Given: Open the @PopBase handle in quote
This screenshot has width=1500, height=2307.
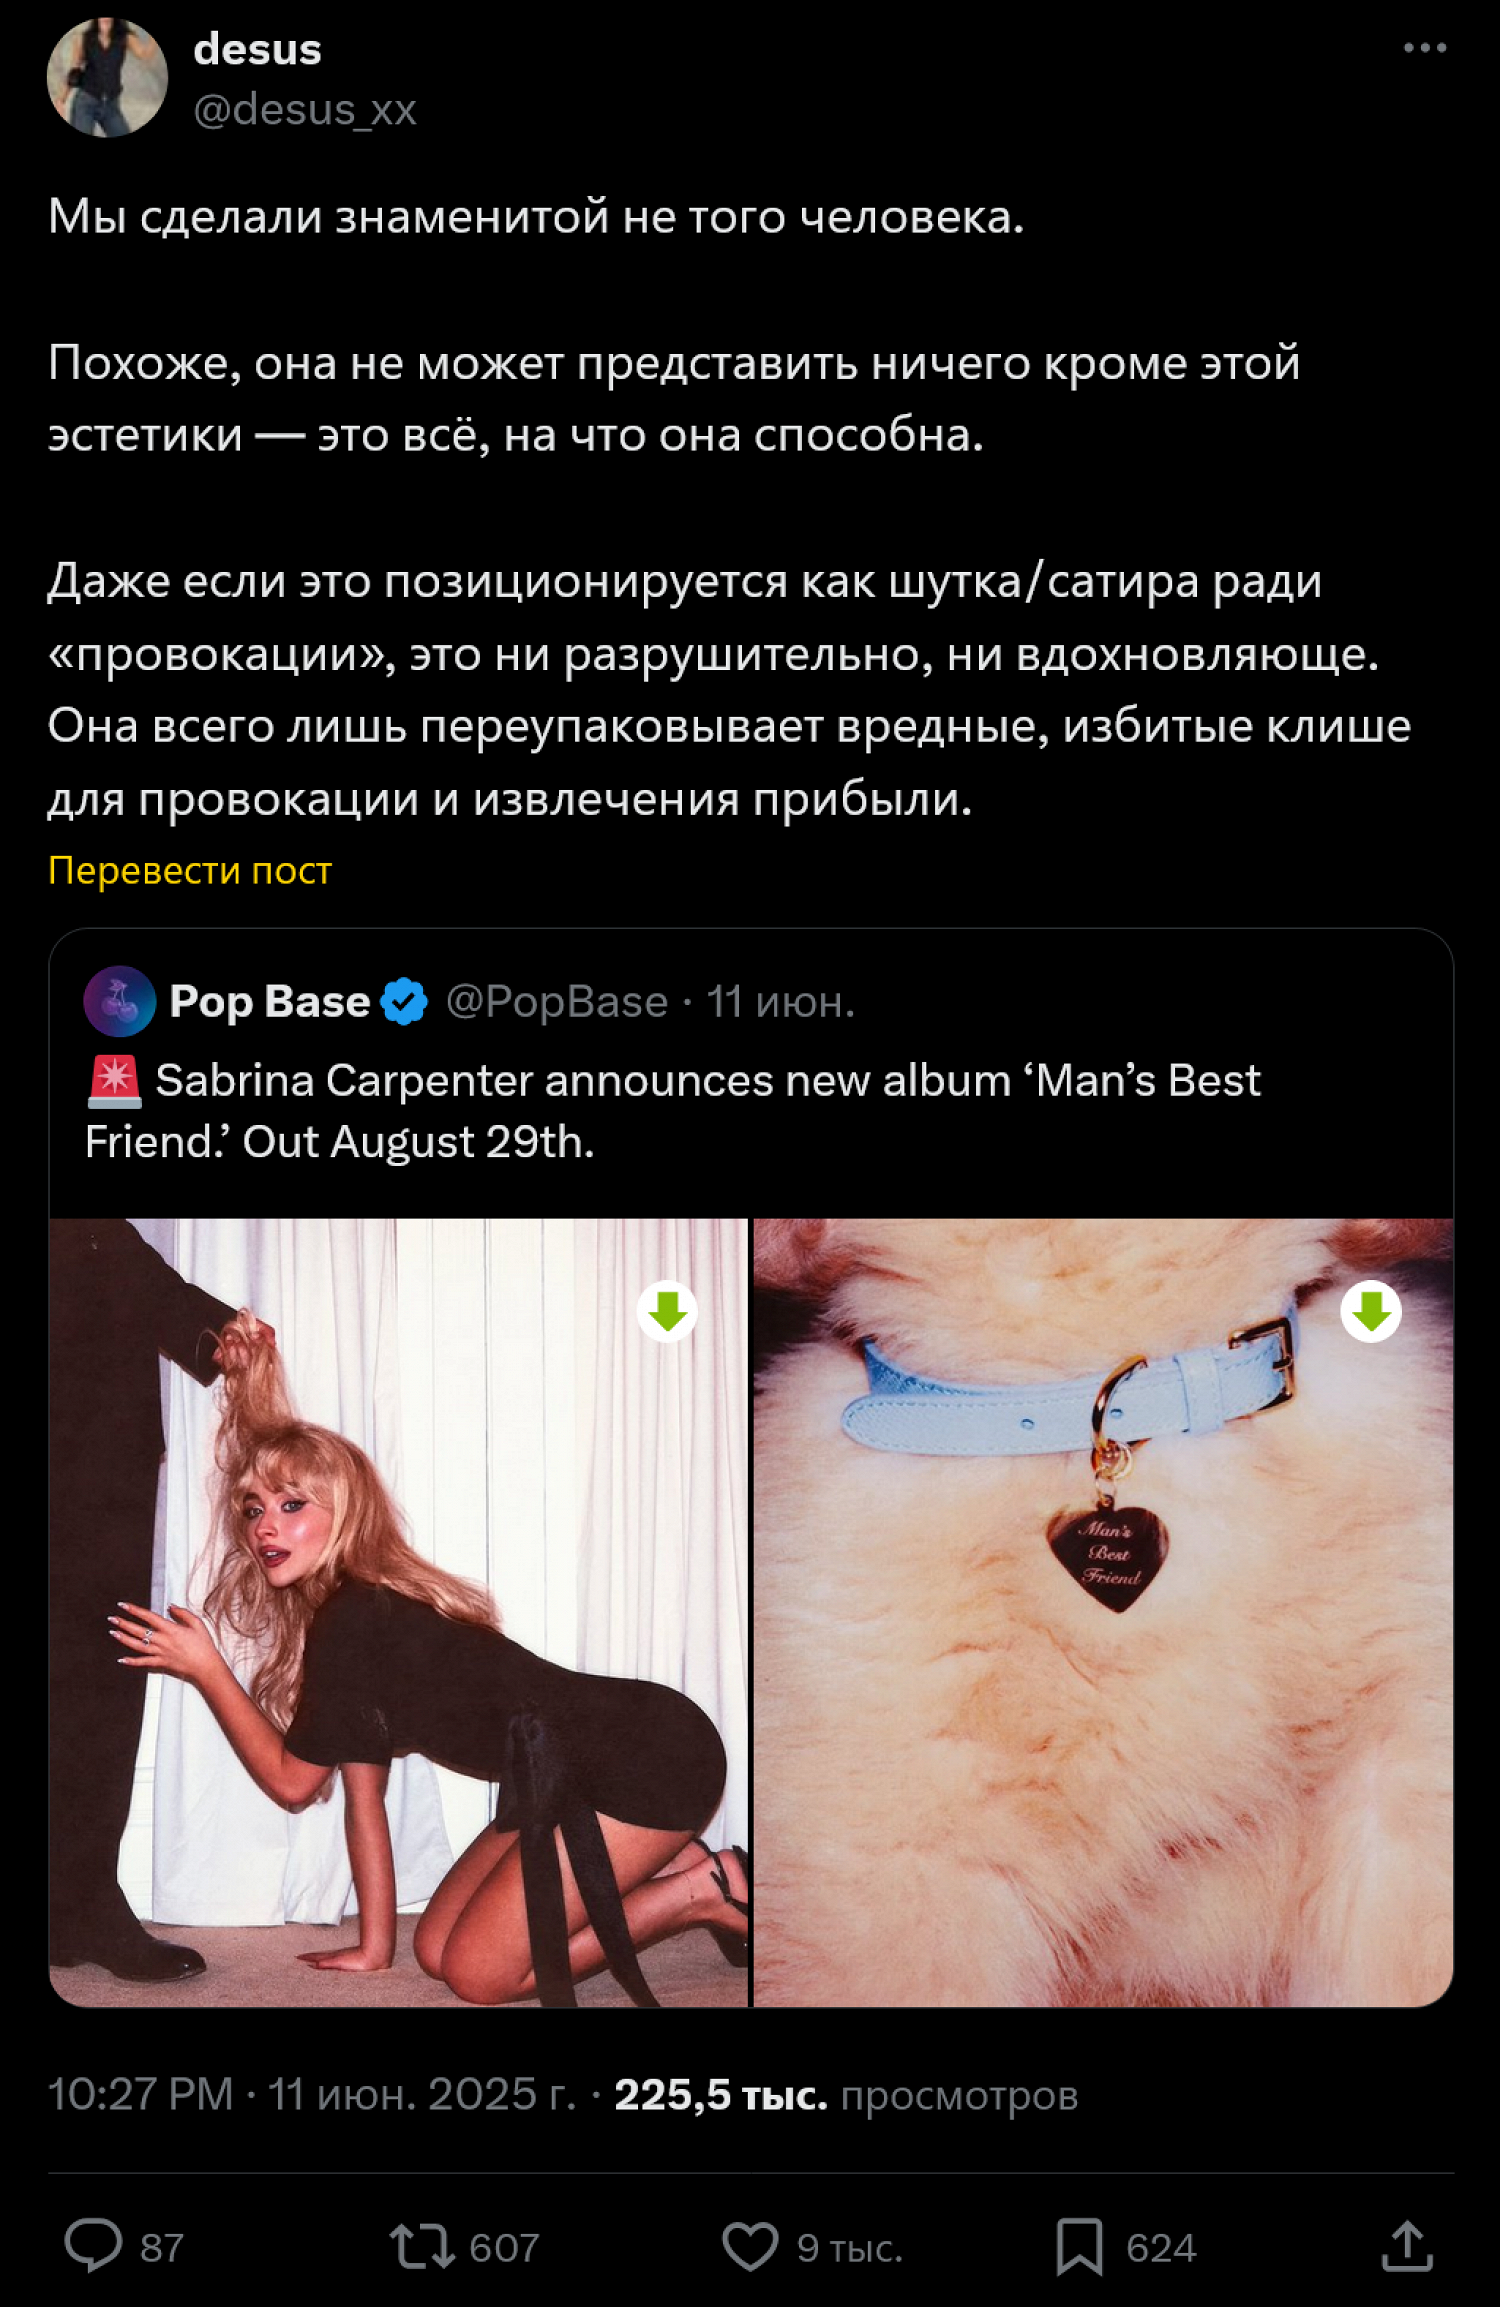Looking at the screenshot, I should tap(557, 1001).
